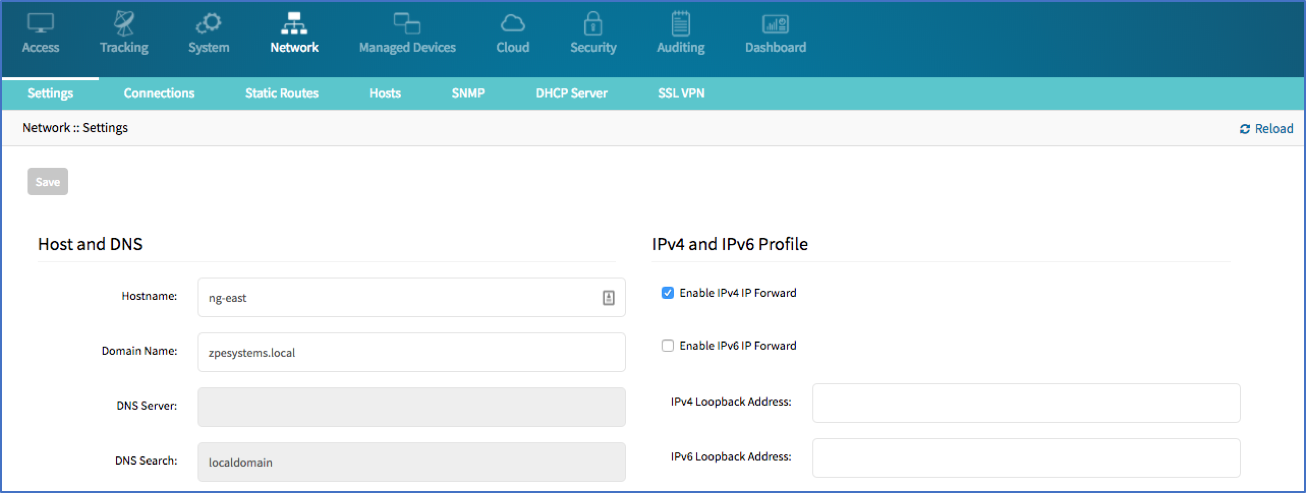Click the Domain Name input field
This screenshot has height=493, width=1306.
[x=412, y=352]
